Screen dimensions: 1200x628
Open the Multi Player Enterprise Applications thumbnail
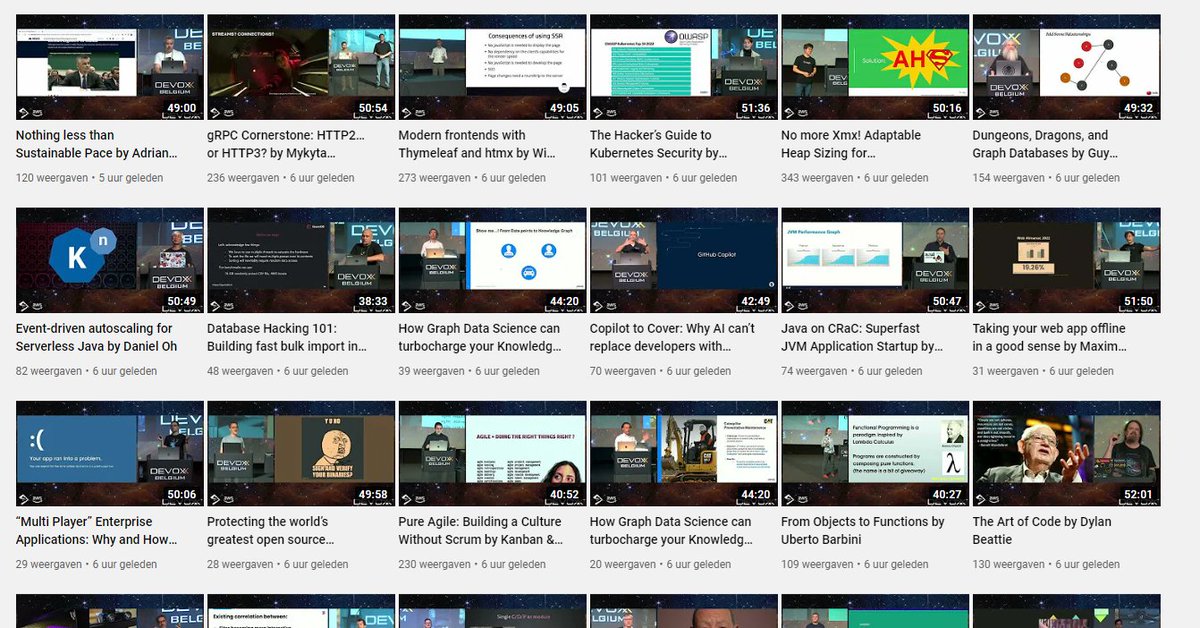pos(109,454)
